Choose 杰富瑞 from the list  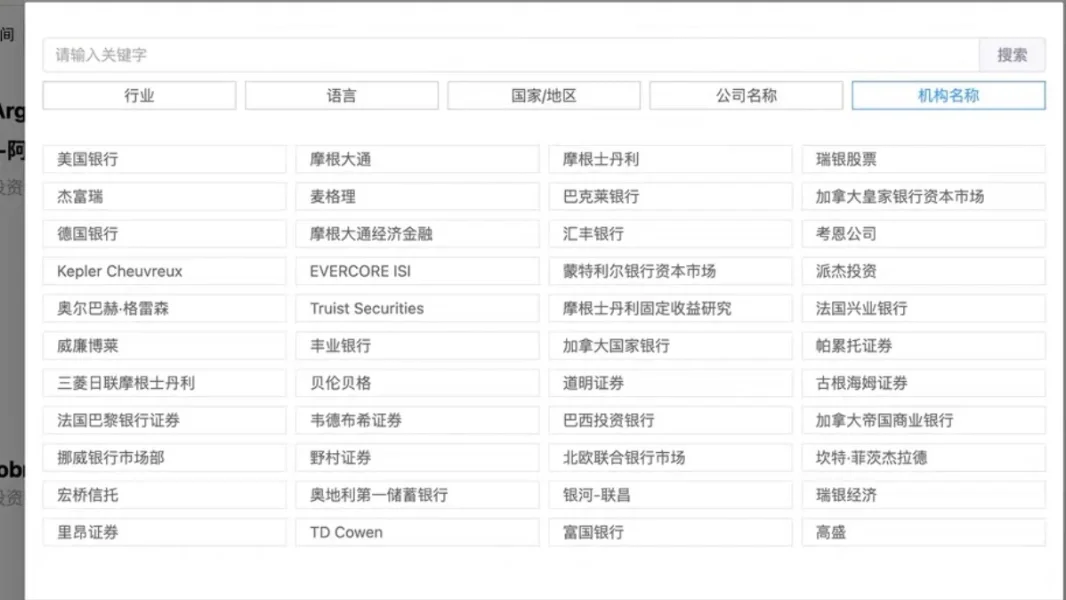pyautogui.click(x=165, y=197)
